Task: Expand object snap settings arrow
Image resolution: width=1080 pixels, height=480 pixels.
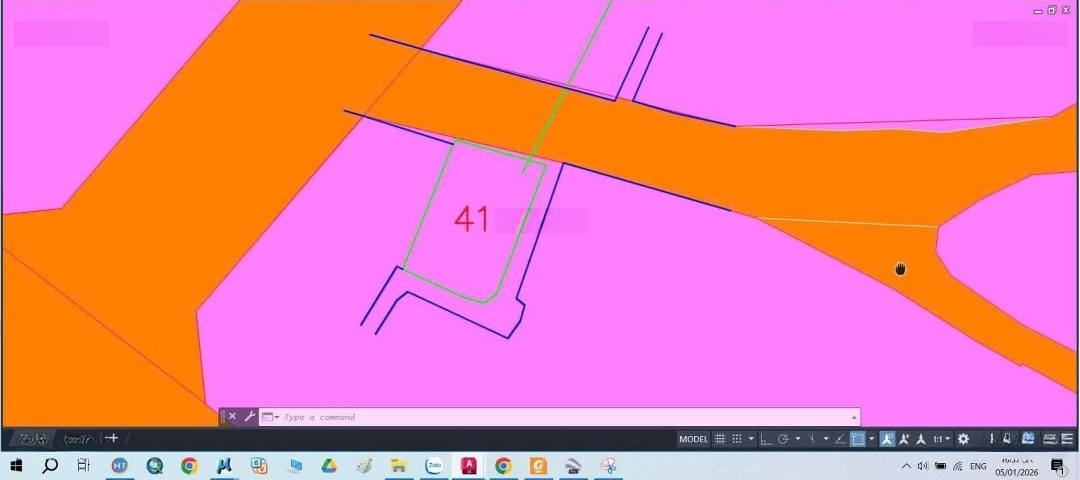Action: (871, 439)
